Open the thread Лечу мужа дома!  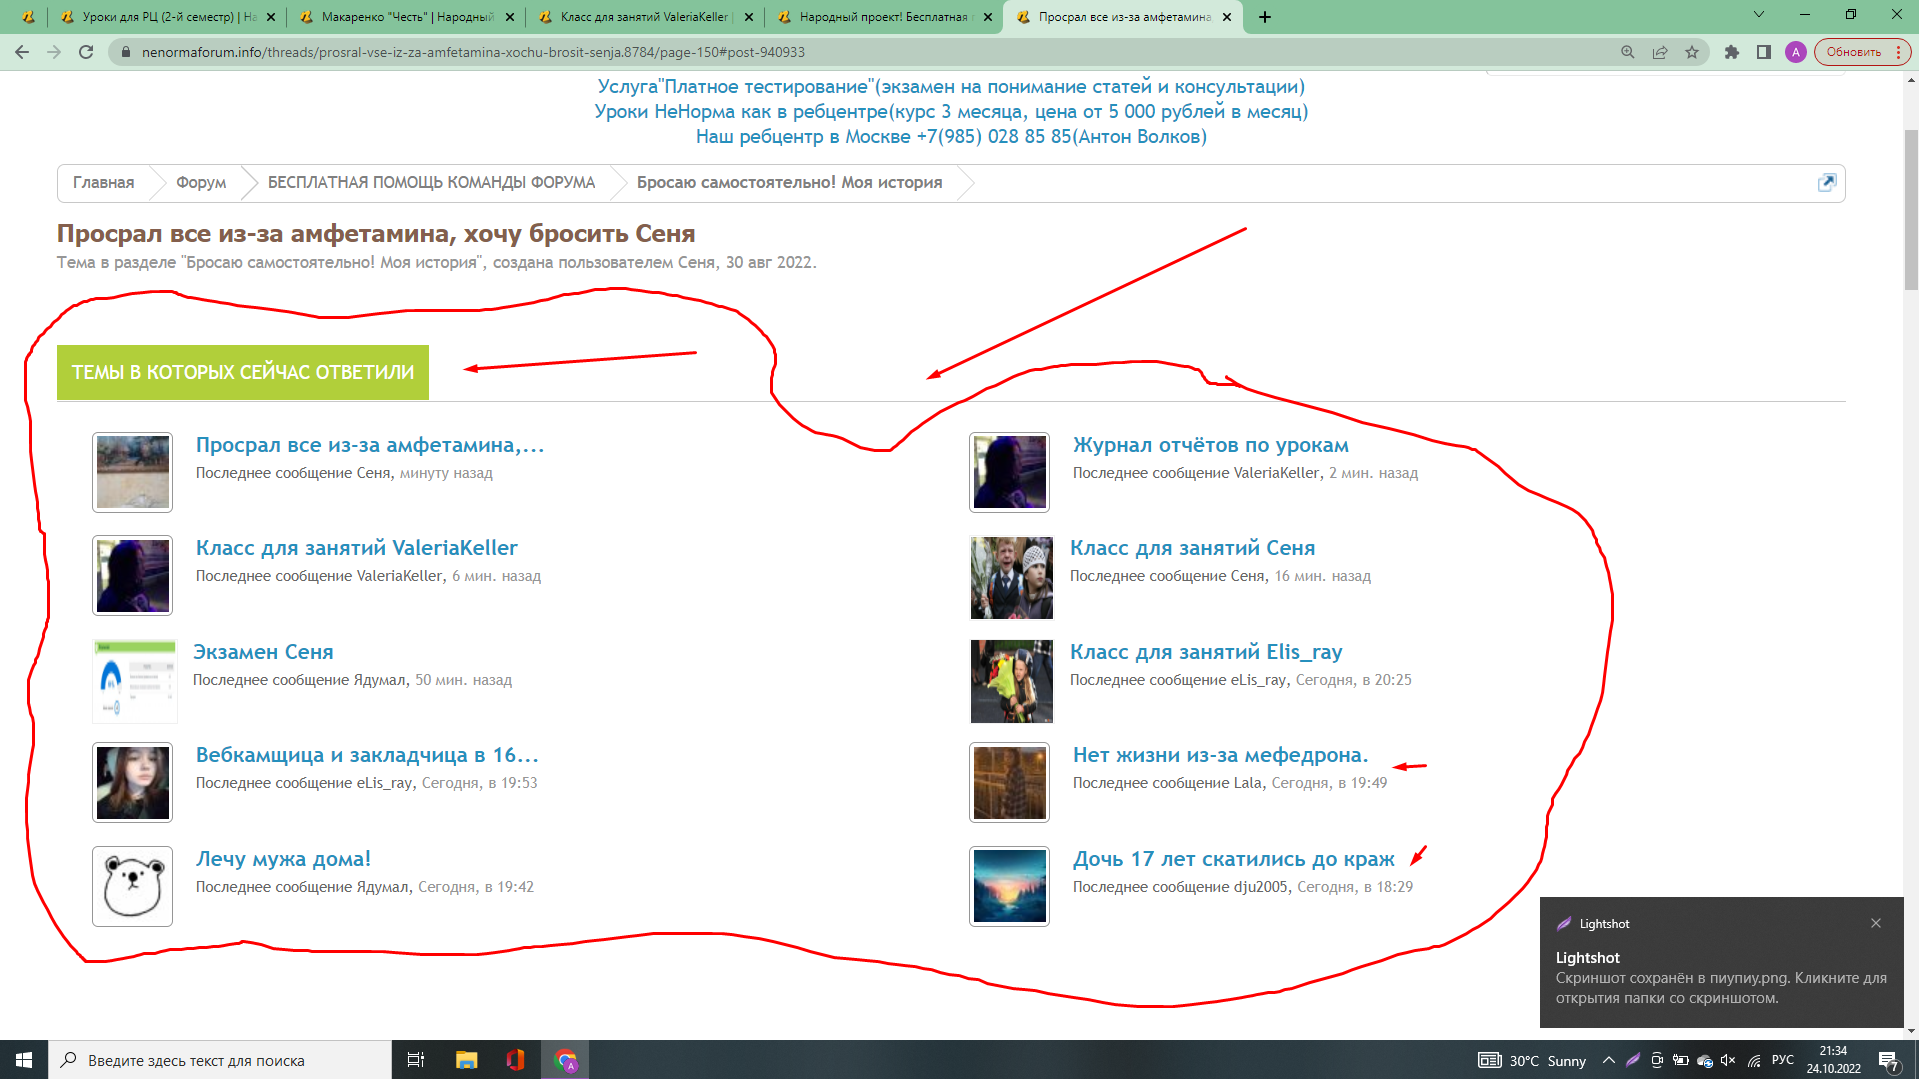(x=283, y=859)
